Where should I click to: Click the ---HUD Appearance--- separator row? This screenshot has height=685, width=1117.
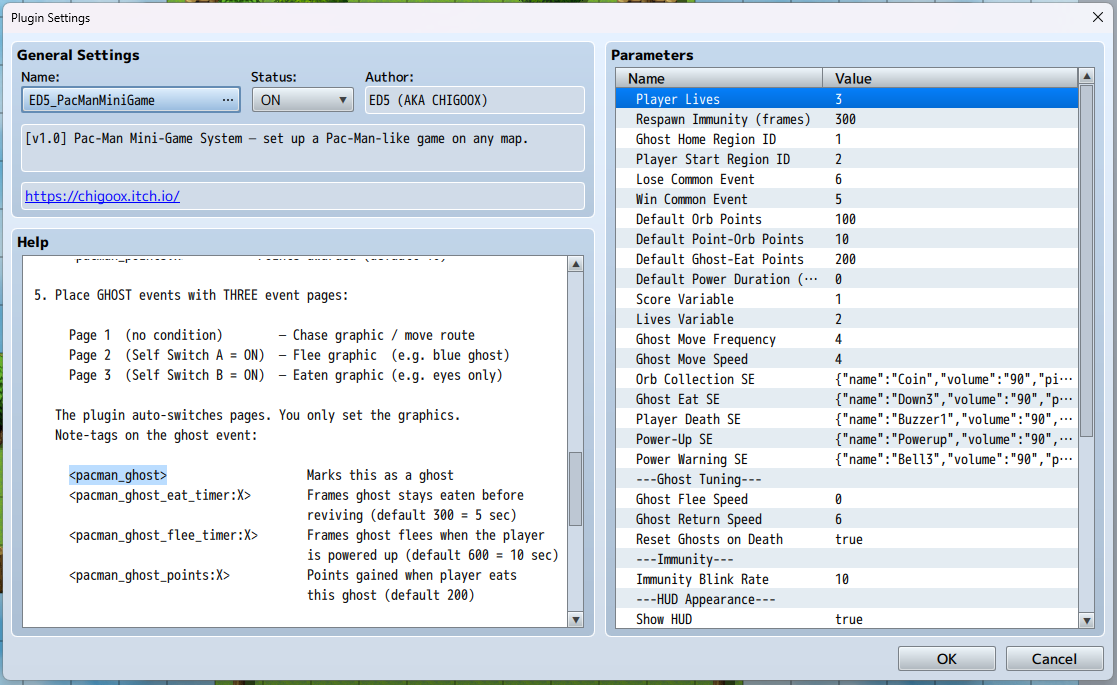point(847,599)
